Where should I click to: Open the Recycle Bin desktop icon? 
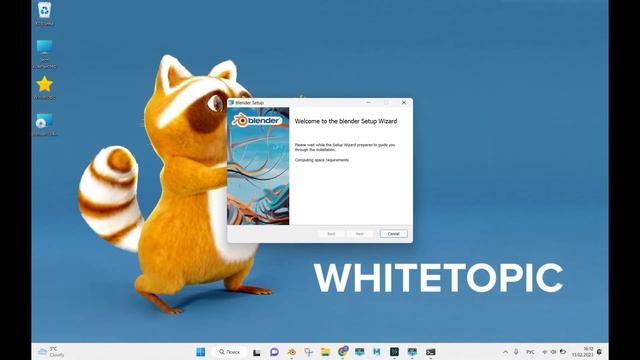tap(44, 14)
